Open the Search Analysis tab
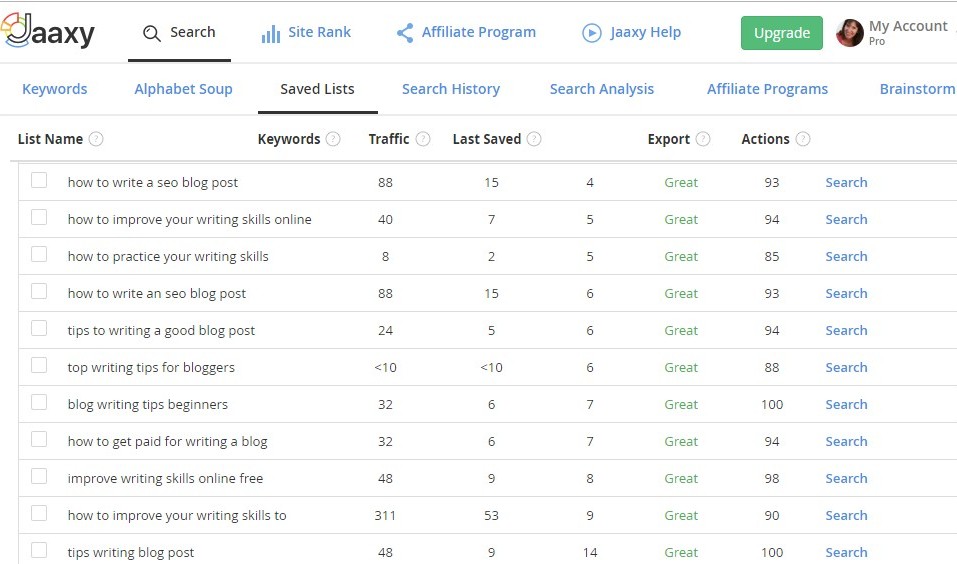 [x=602, y=89]
